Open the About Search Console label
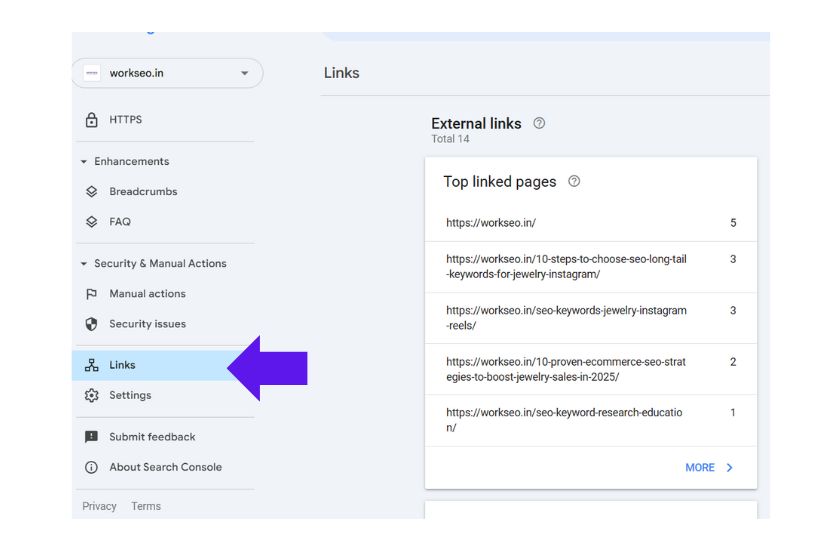This screenshot has width=826, height=551. point(165,467)
